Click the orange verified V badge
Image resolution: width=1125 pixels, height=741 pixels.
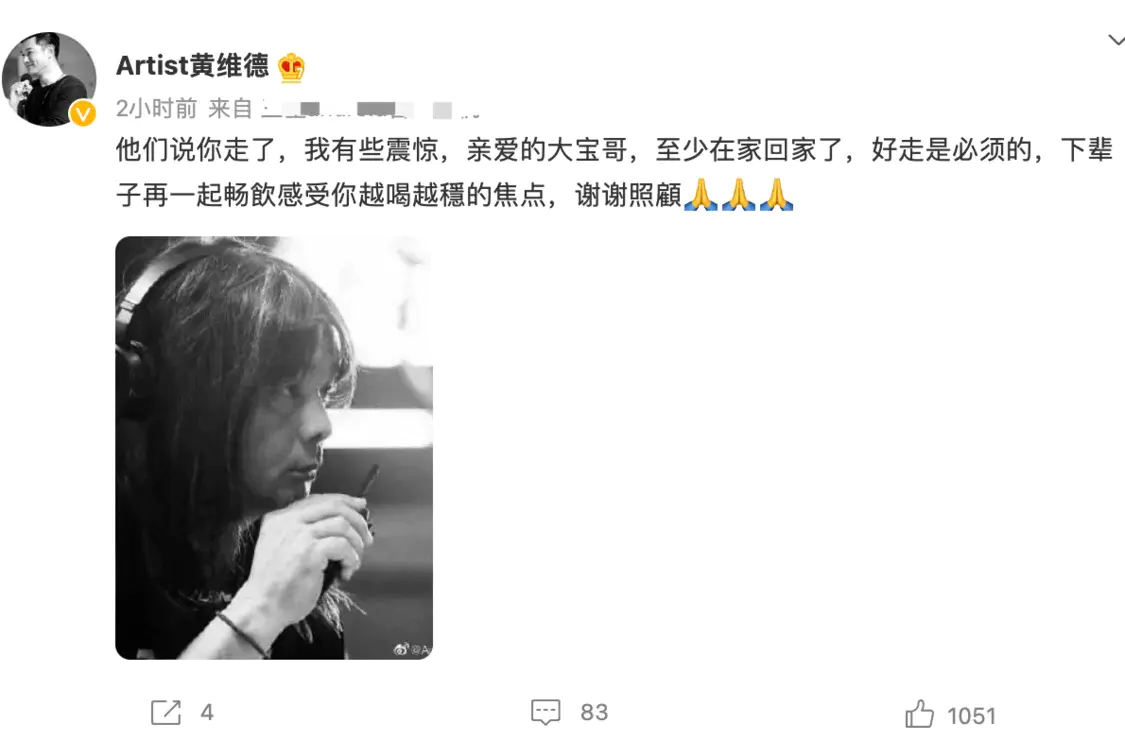tap(83, 113)
